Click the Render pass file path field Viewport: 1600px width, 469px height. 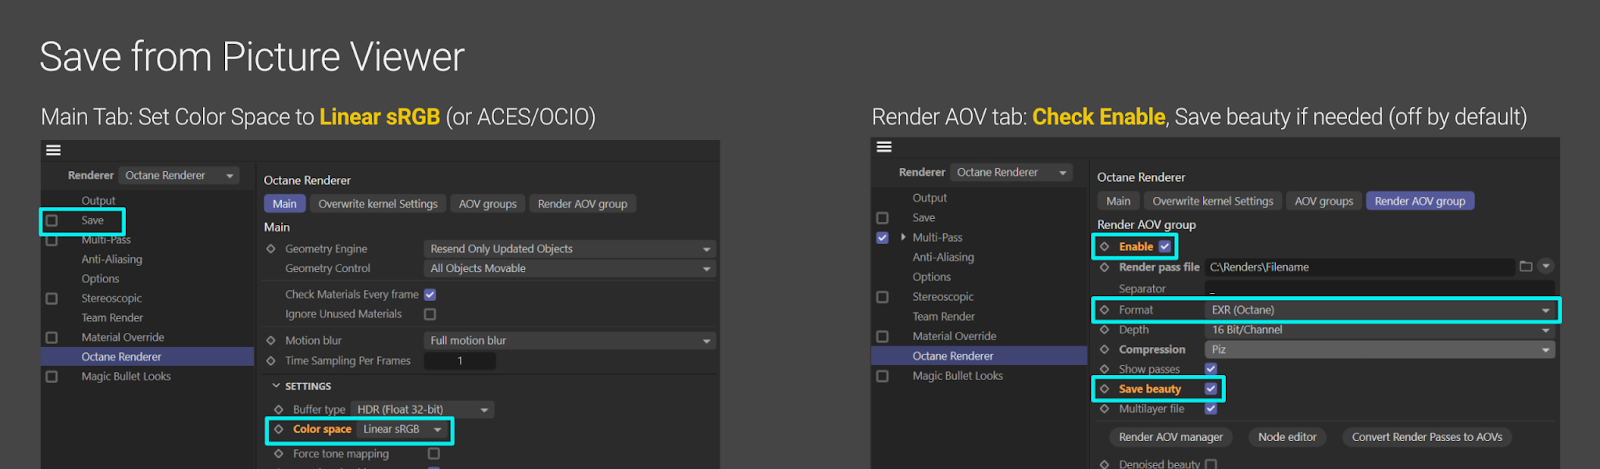pyautogui.click(x=1359, y=267)
